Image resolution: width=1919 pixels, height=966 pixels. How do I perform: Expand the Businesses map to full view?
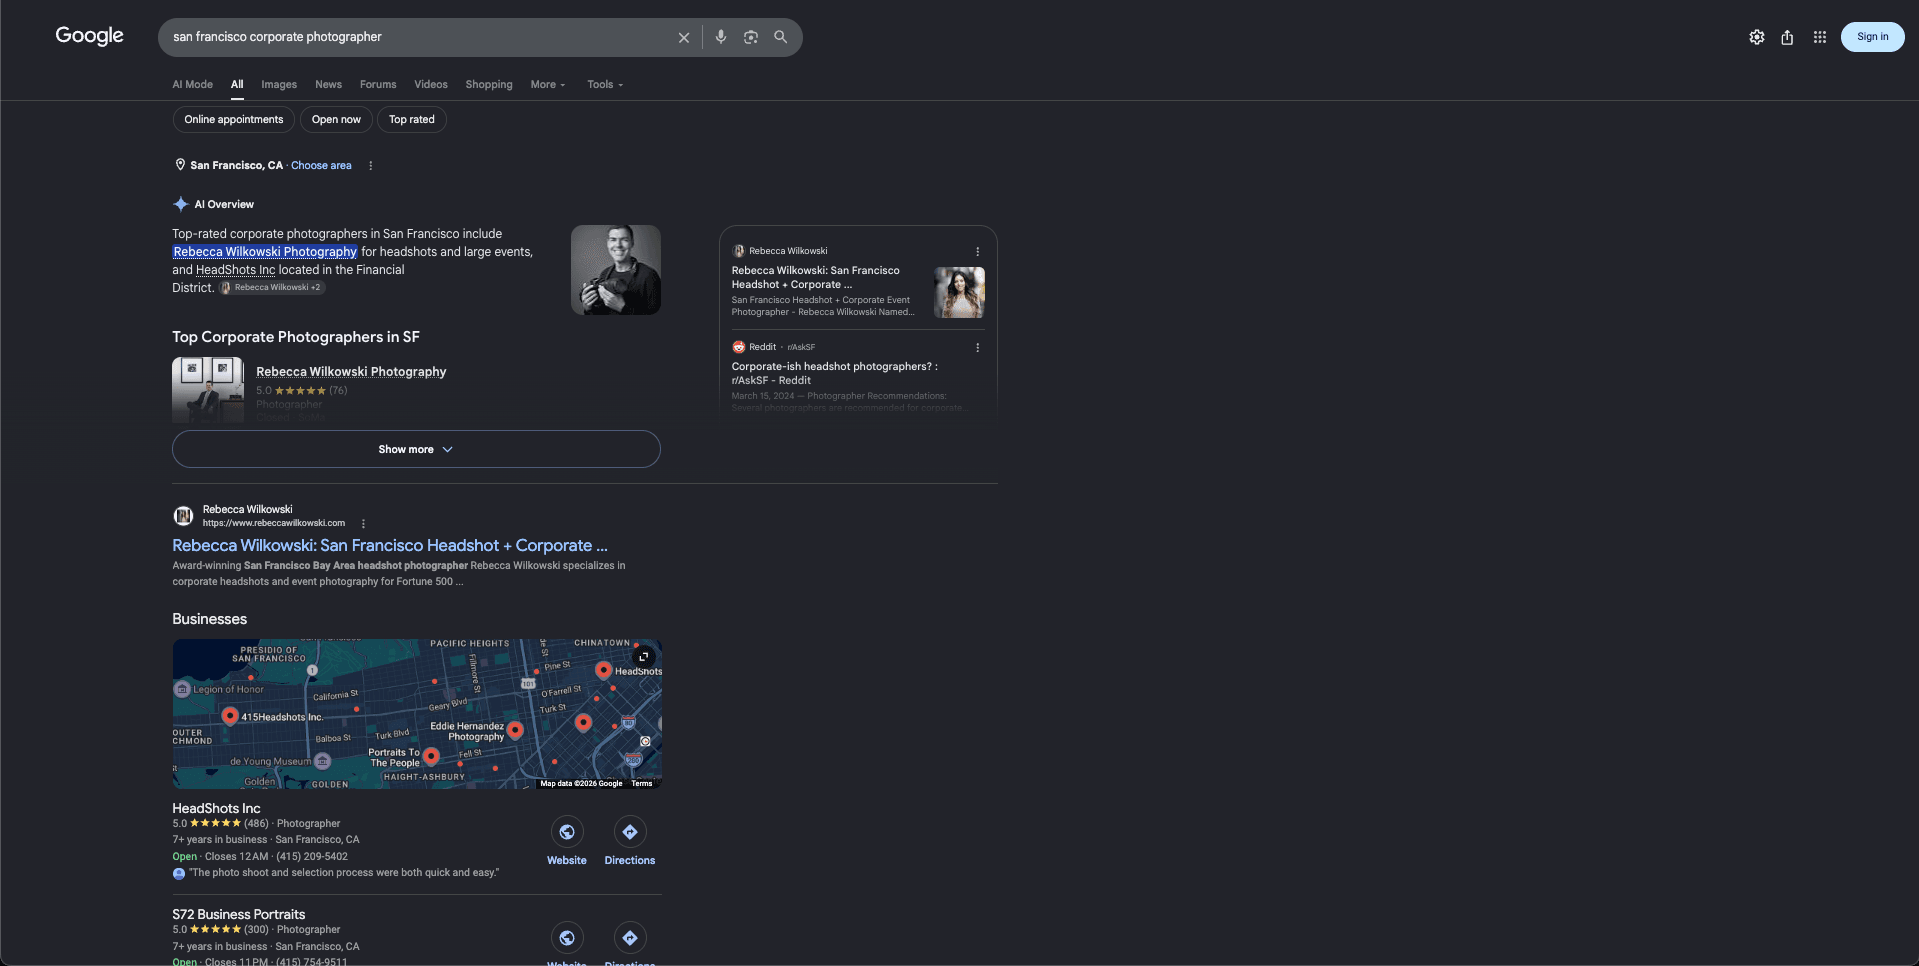point(644,657)
